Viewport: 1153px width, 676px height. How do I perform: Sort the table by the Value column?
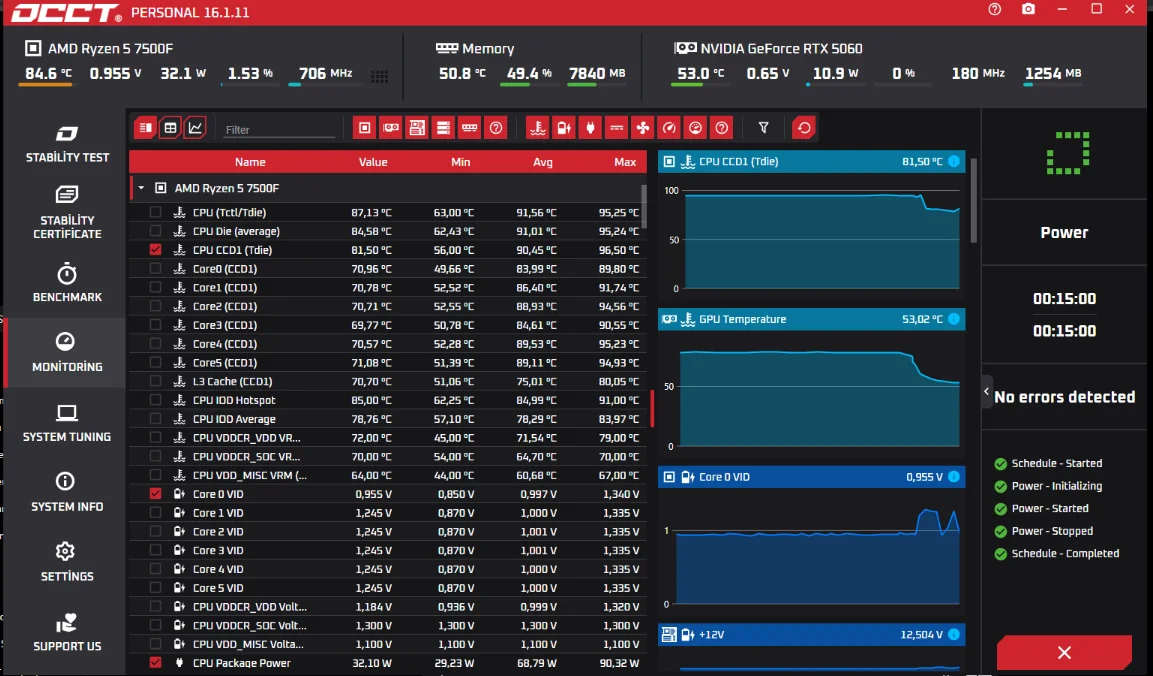[373, 162]
